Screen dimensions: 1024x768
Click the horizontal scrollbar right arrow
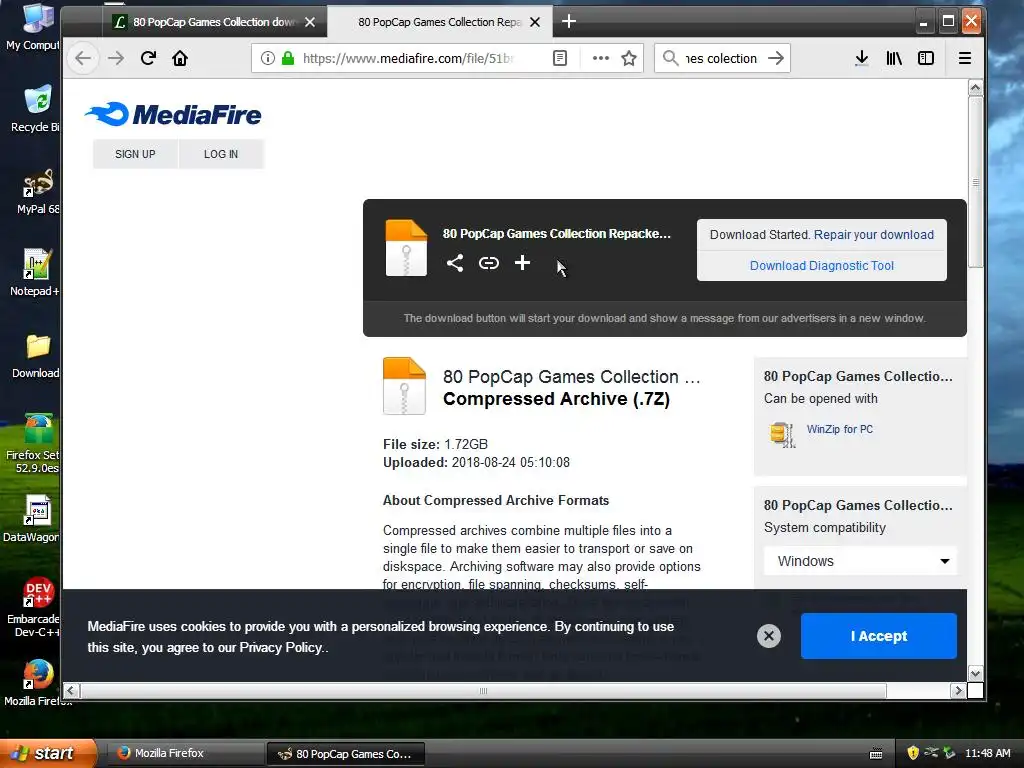pyautogui.click(x=958, y=690)
